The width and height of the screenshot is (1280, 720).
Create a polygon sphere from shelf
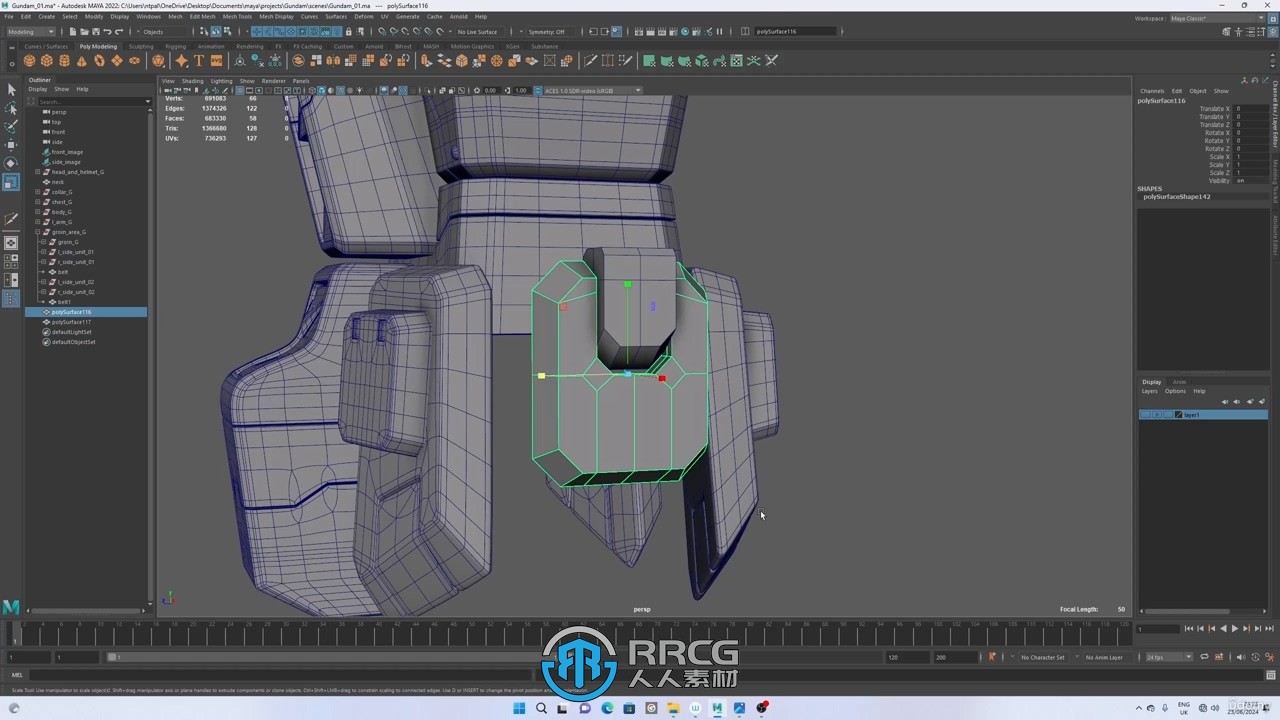point(29,61)
